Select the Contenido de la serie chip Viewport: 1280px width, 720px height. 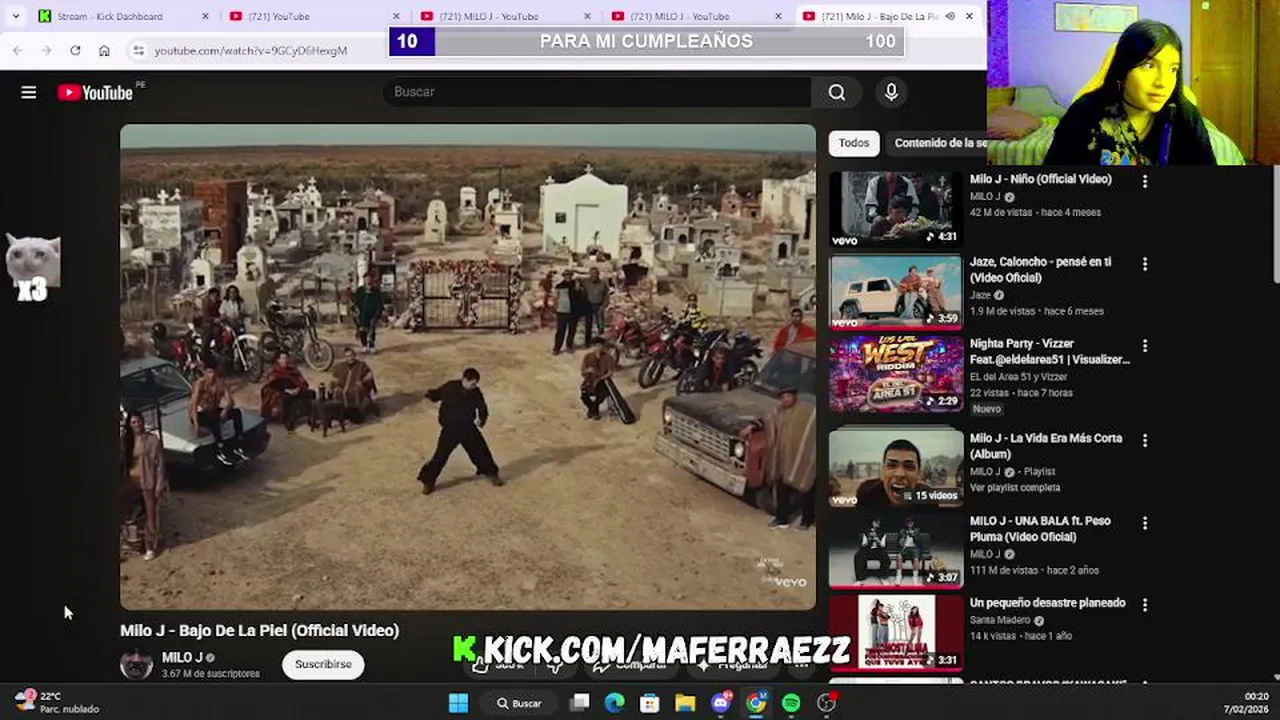point(938,143)
